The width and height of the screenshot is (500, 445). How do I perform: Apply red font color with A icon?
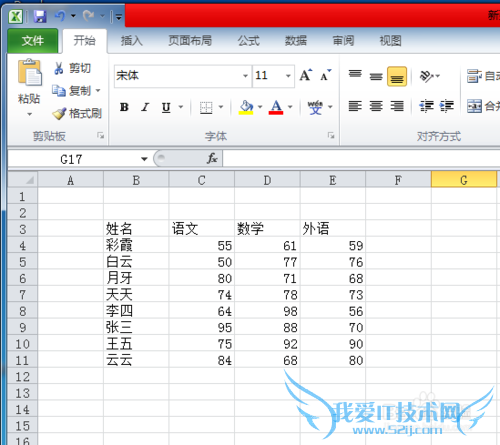click(x=276, y=107)
